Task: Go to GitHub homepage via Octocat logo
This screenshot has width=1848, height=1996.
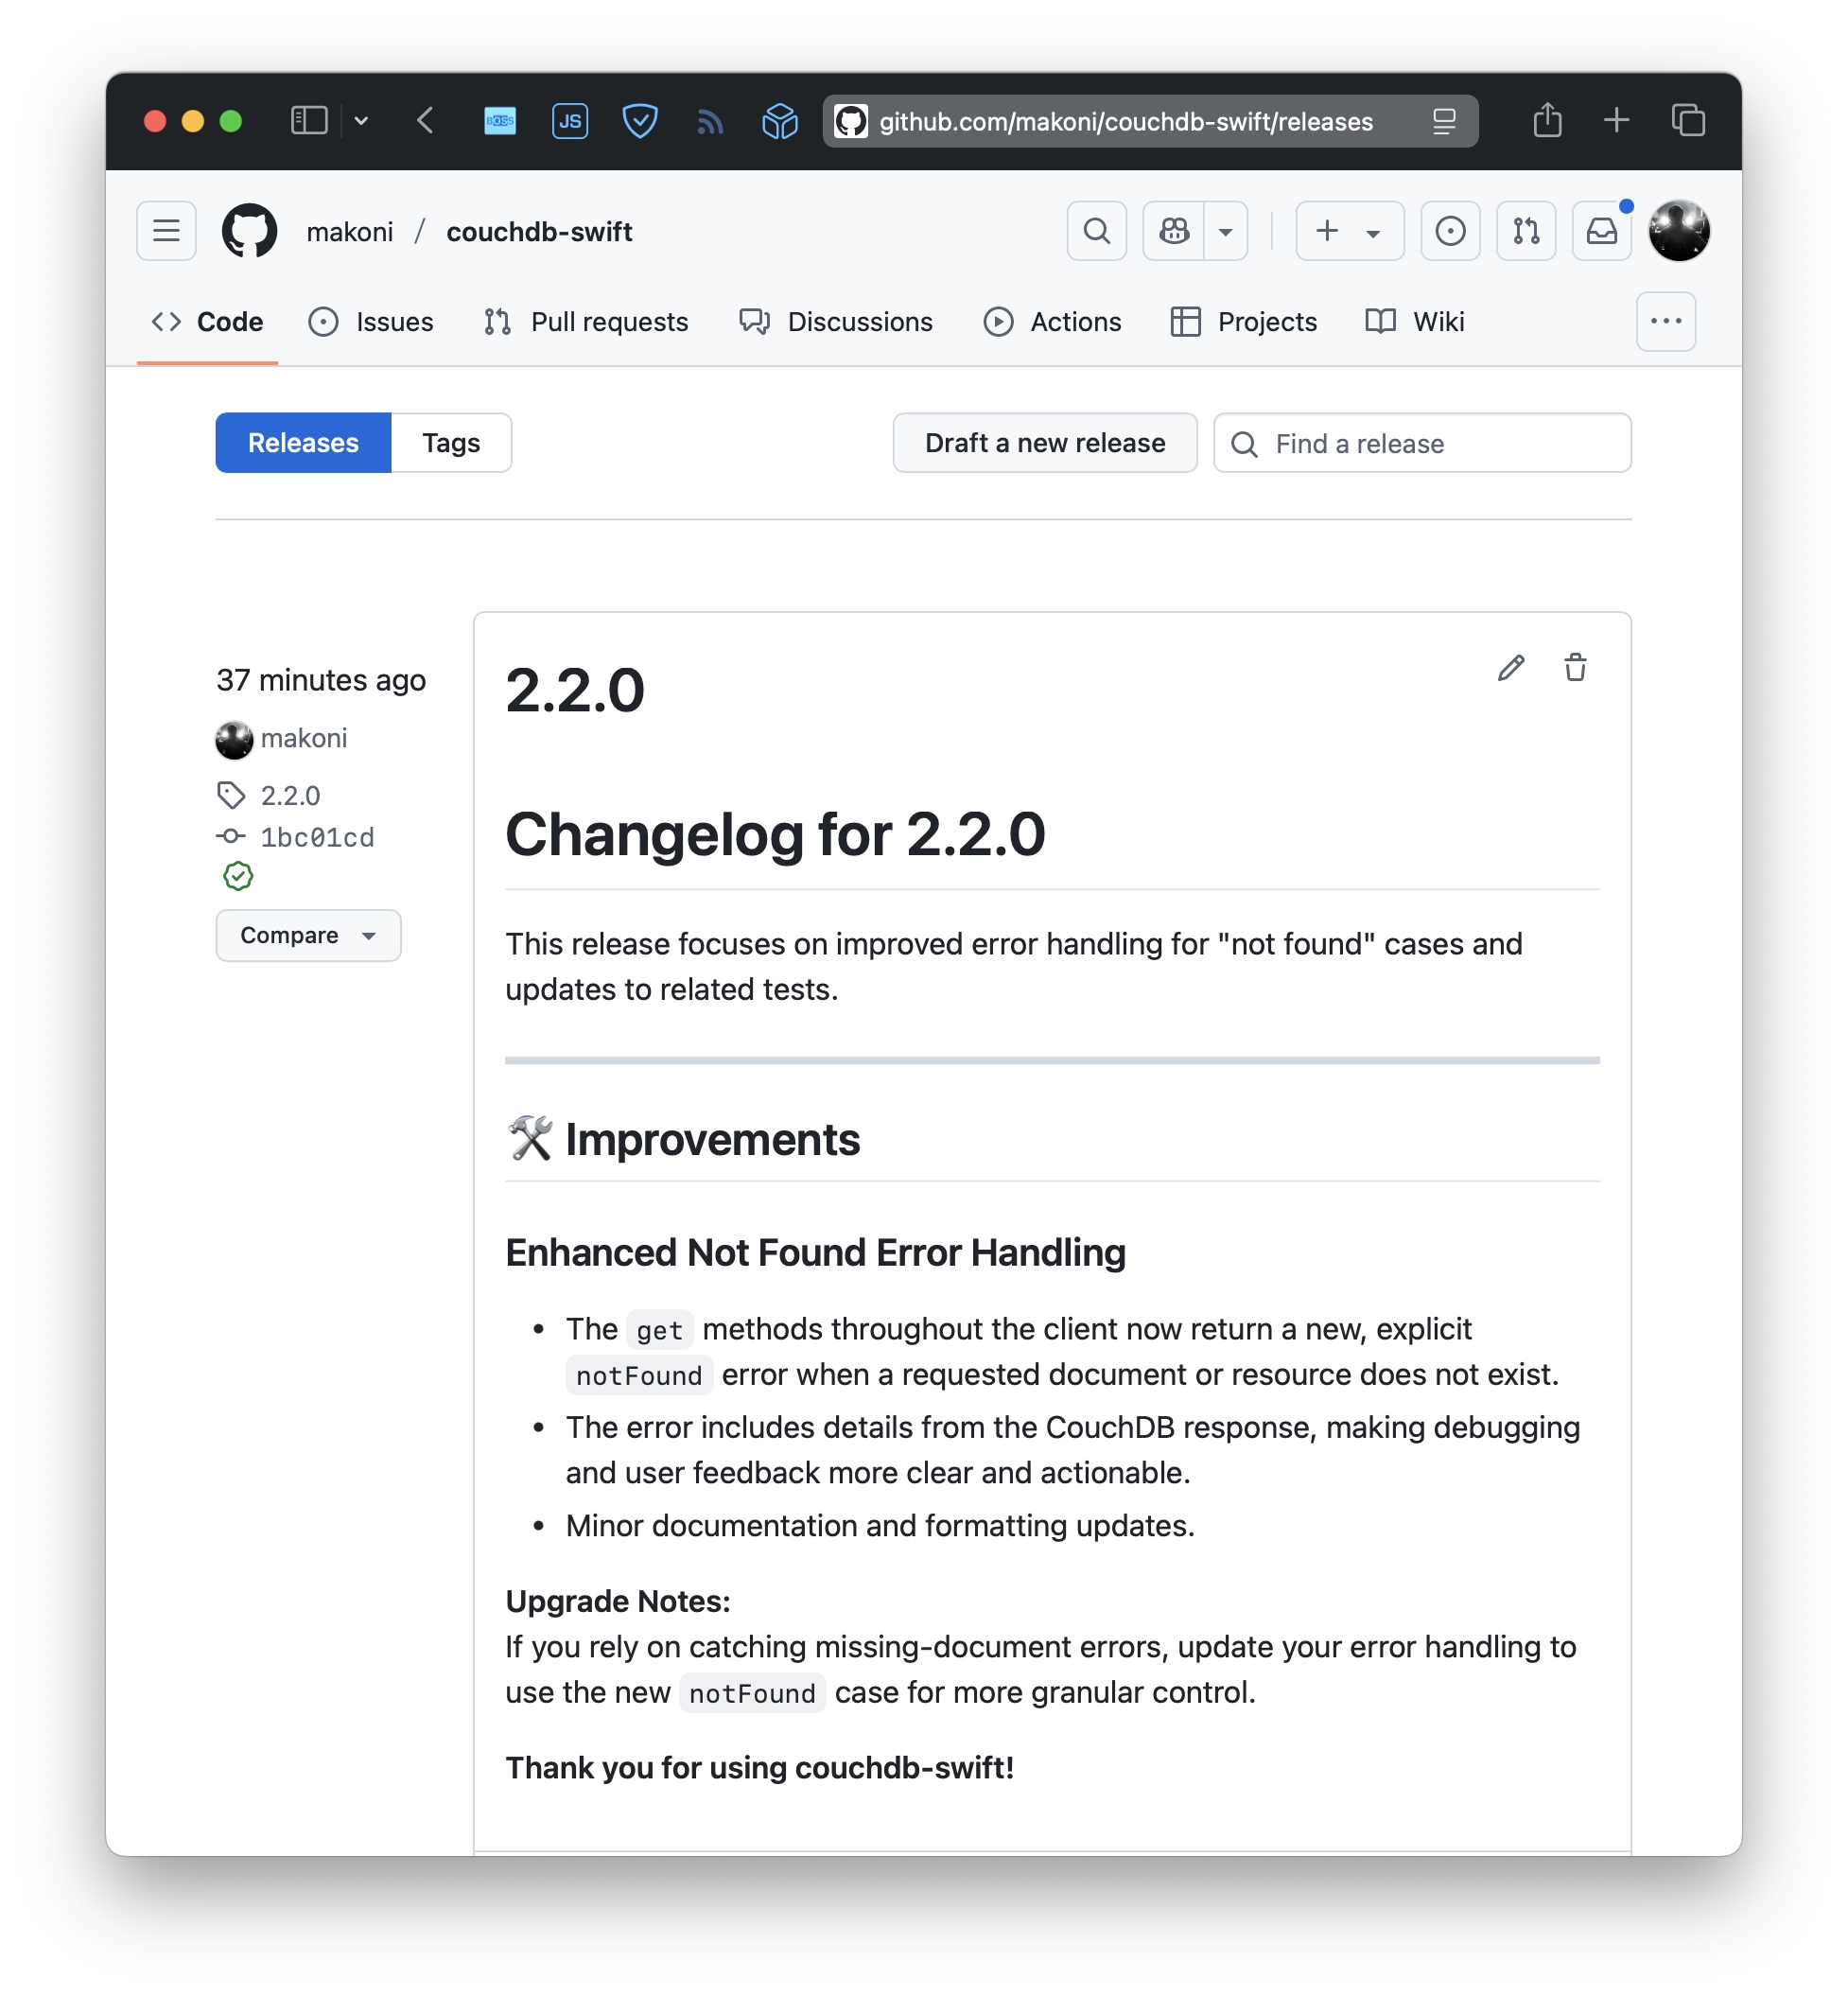Action: 249,231
